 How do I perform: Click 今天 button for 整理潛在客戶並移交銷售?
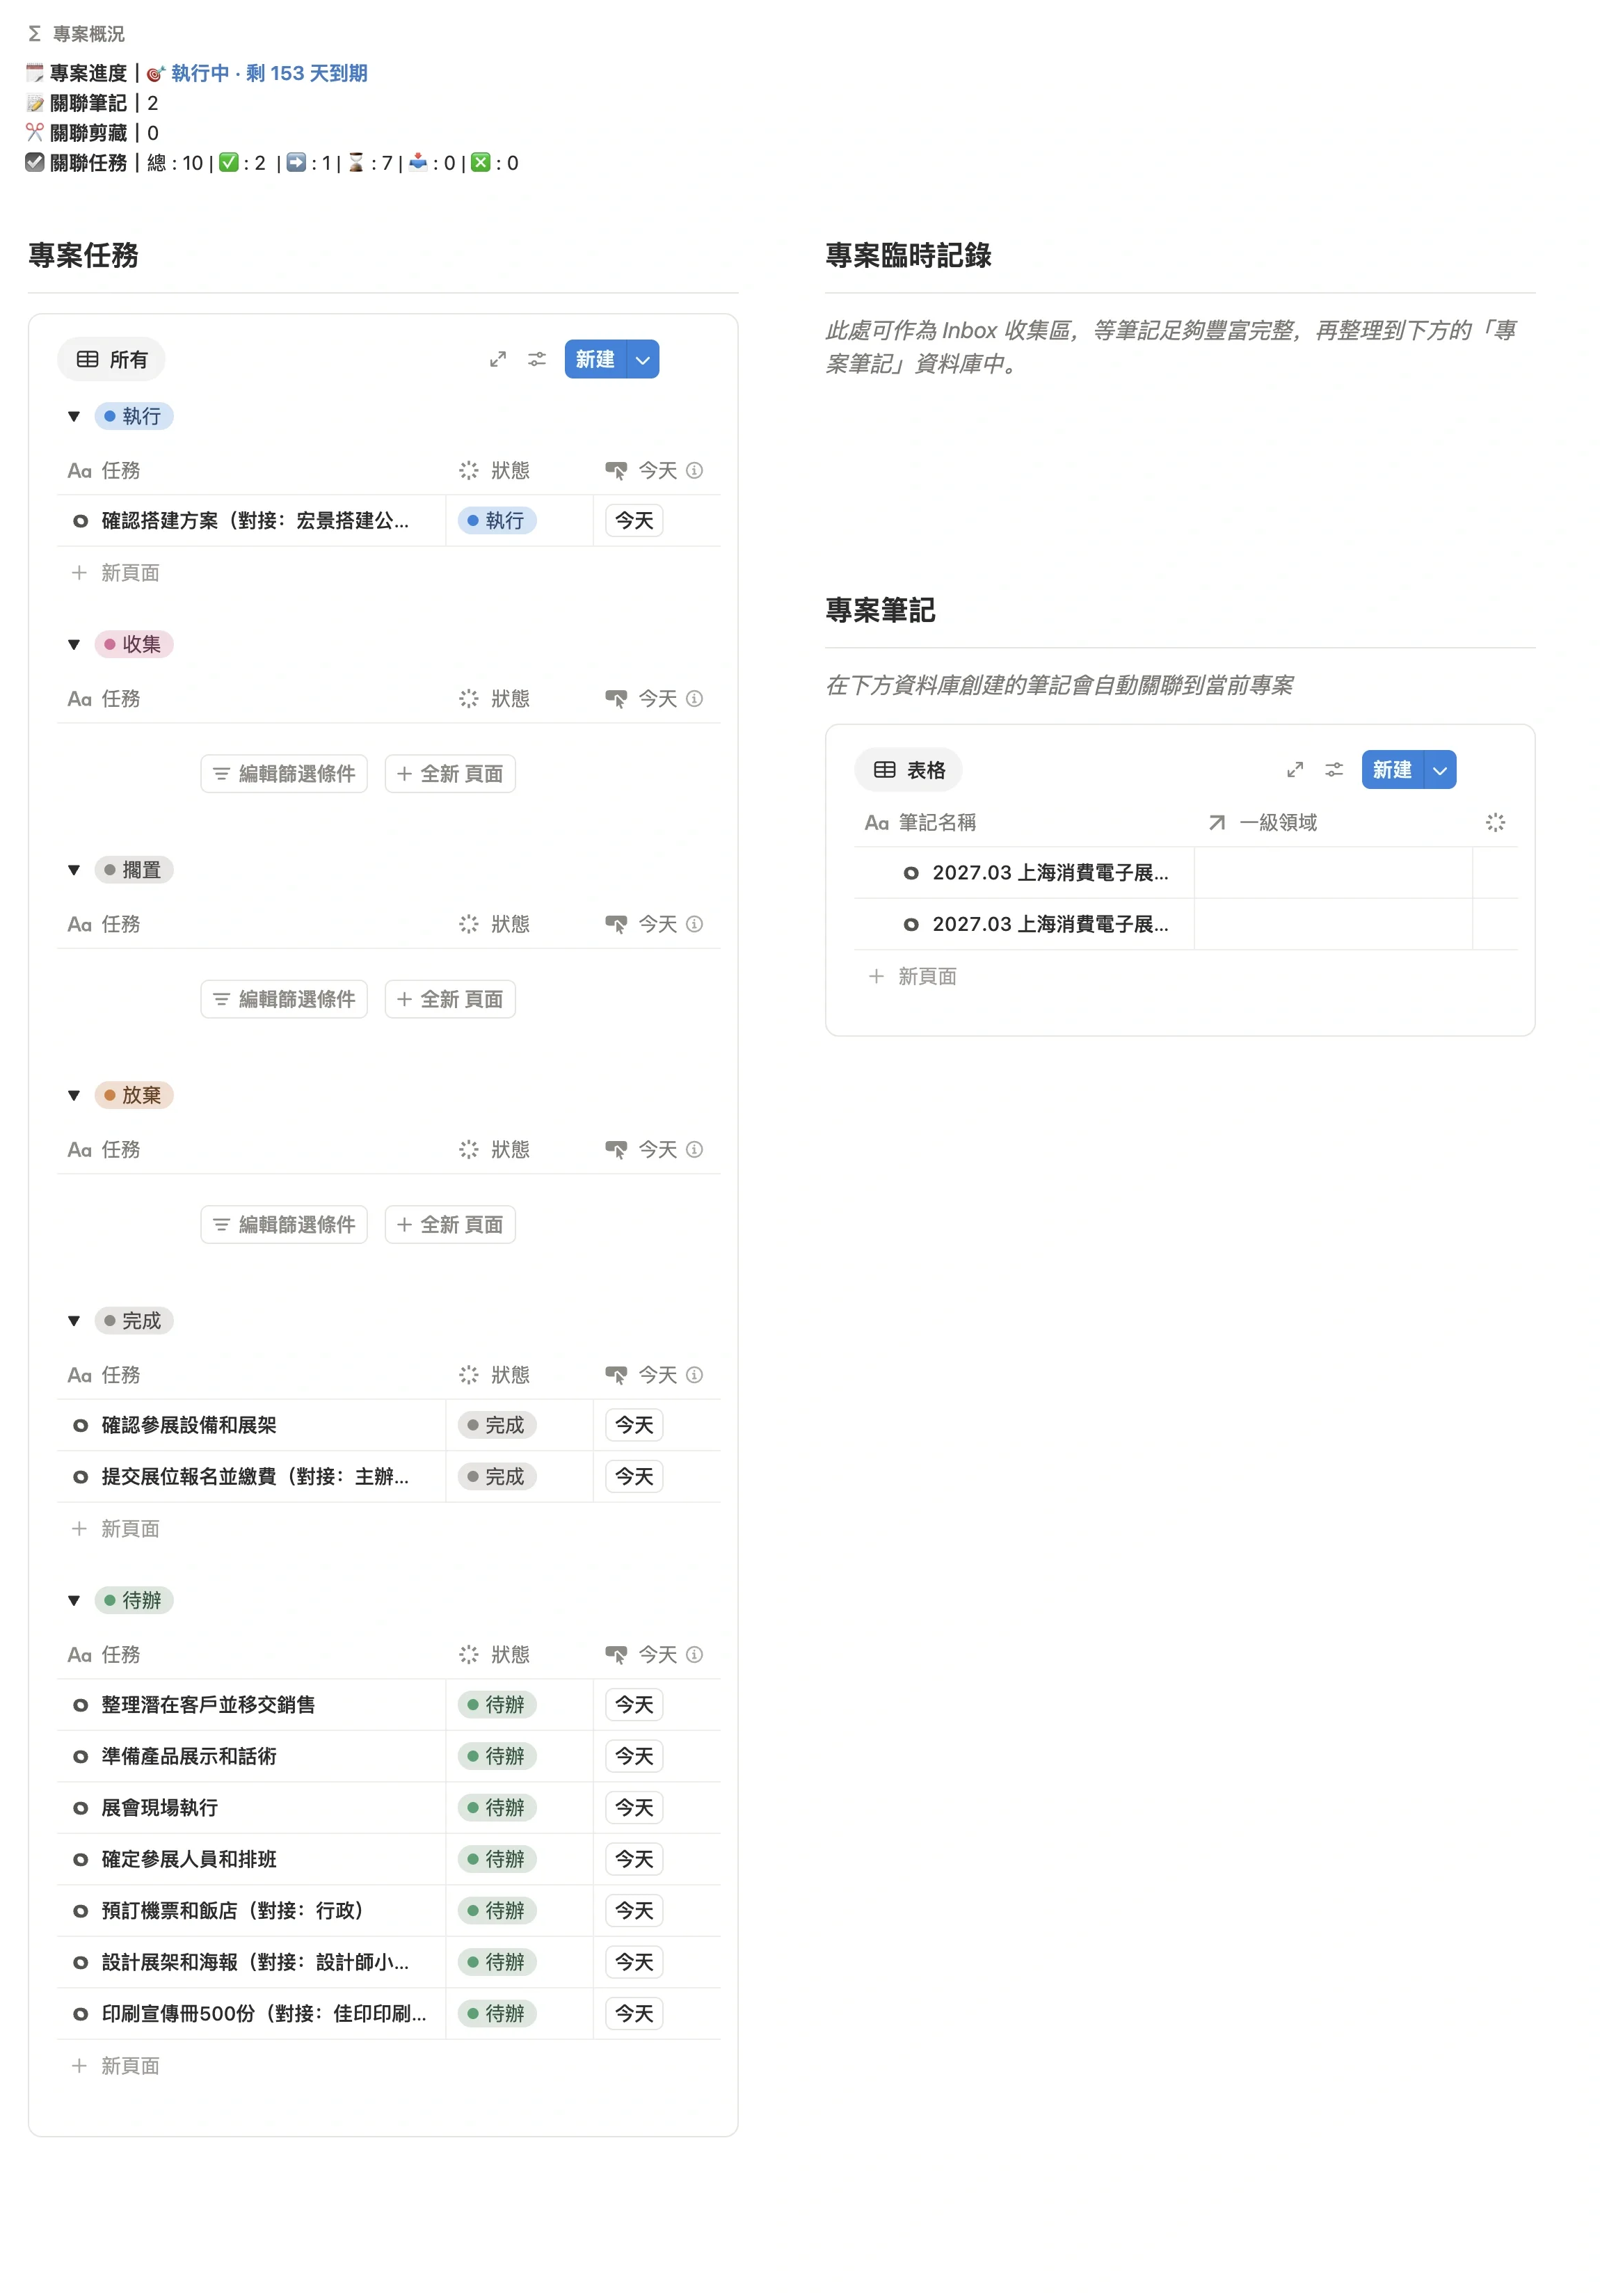634,1704
